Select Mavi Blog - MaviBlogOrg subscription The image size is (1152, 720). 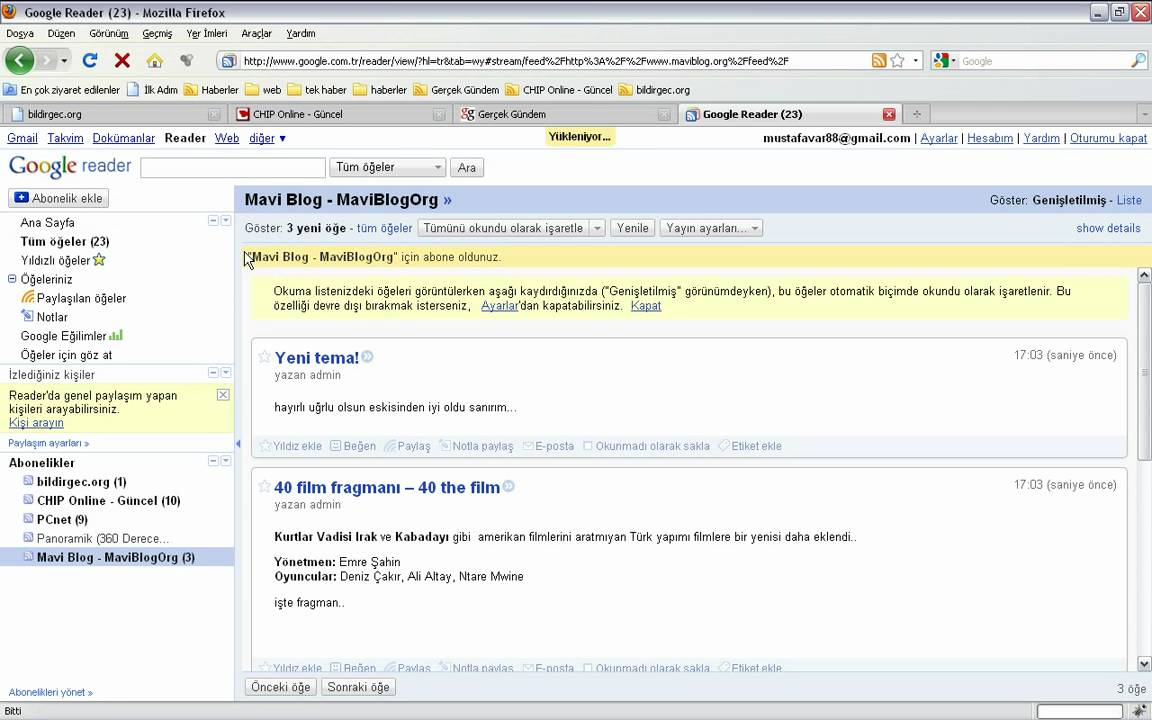click(x=117, y=557)
